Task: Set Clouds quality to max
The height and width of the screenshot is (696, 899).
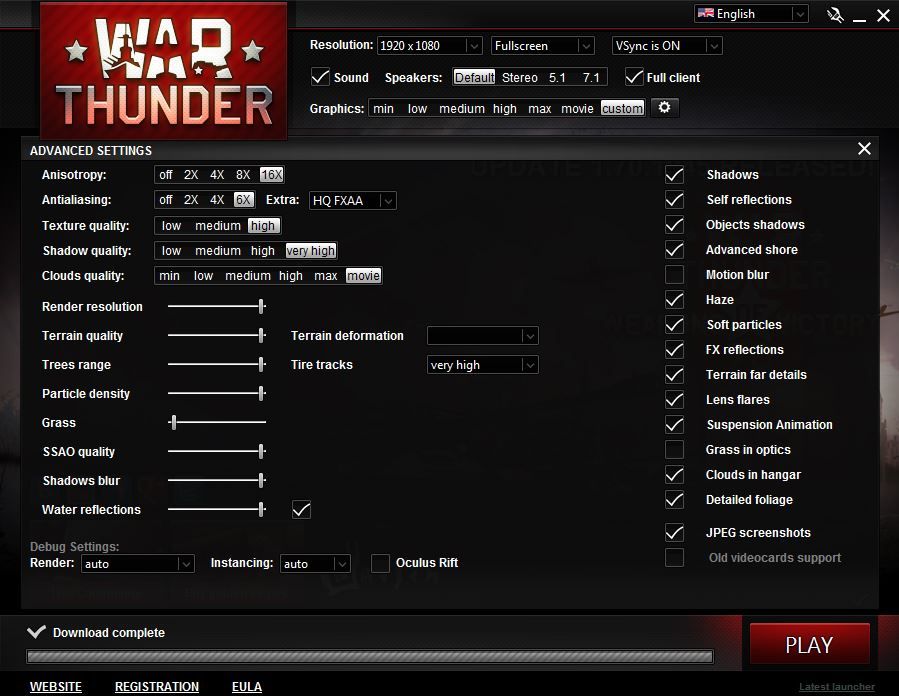Action: coord(326,276)
